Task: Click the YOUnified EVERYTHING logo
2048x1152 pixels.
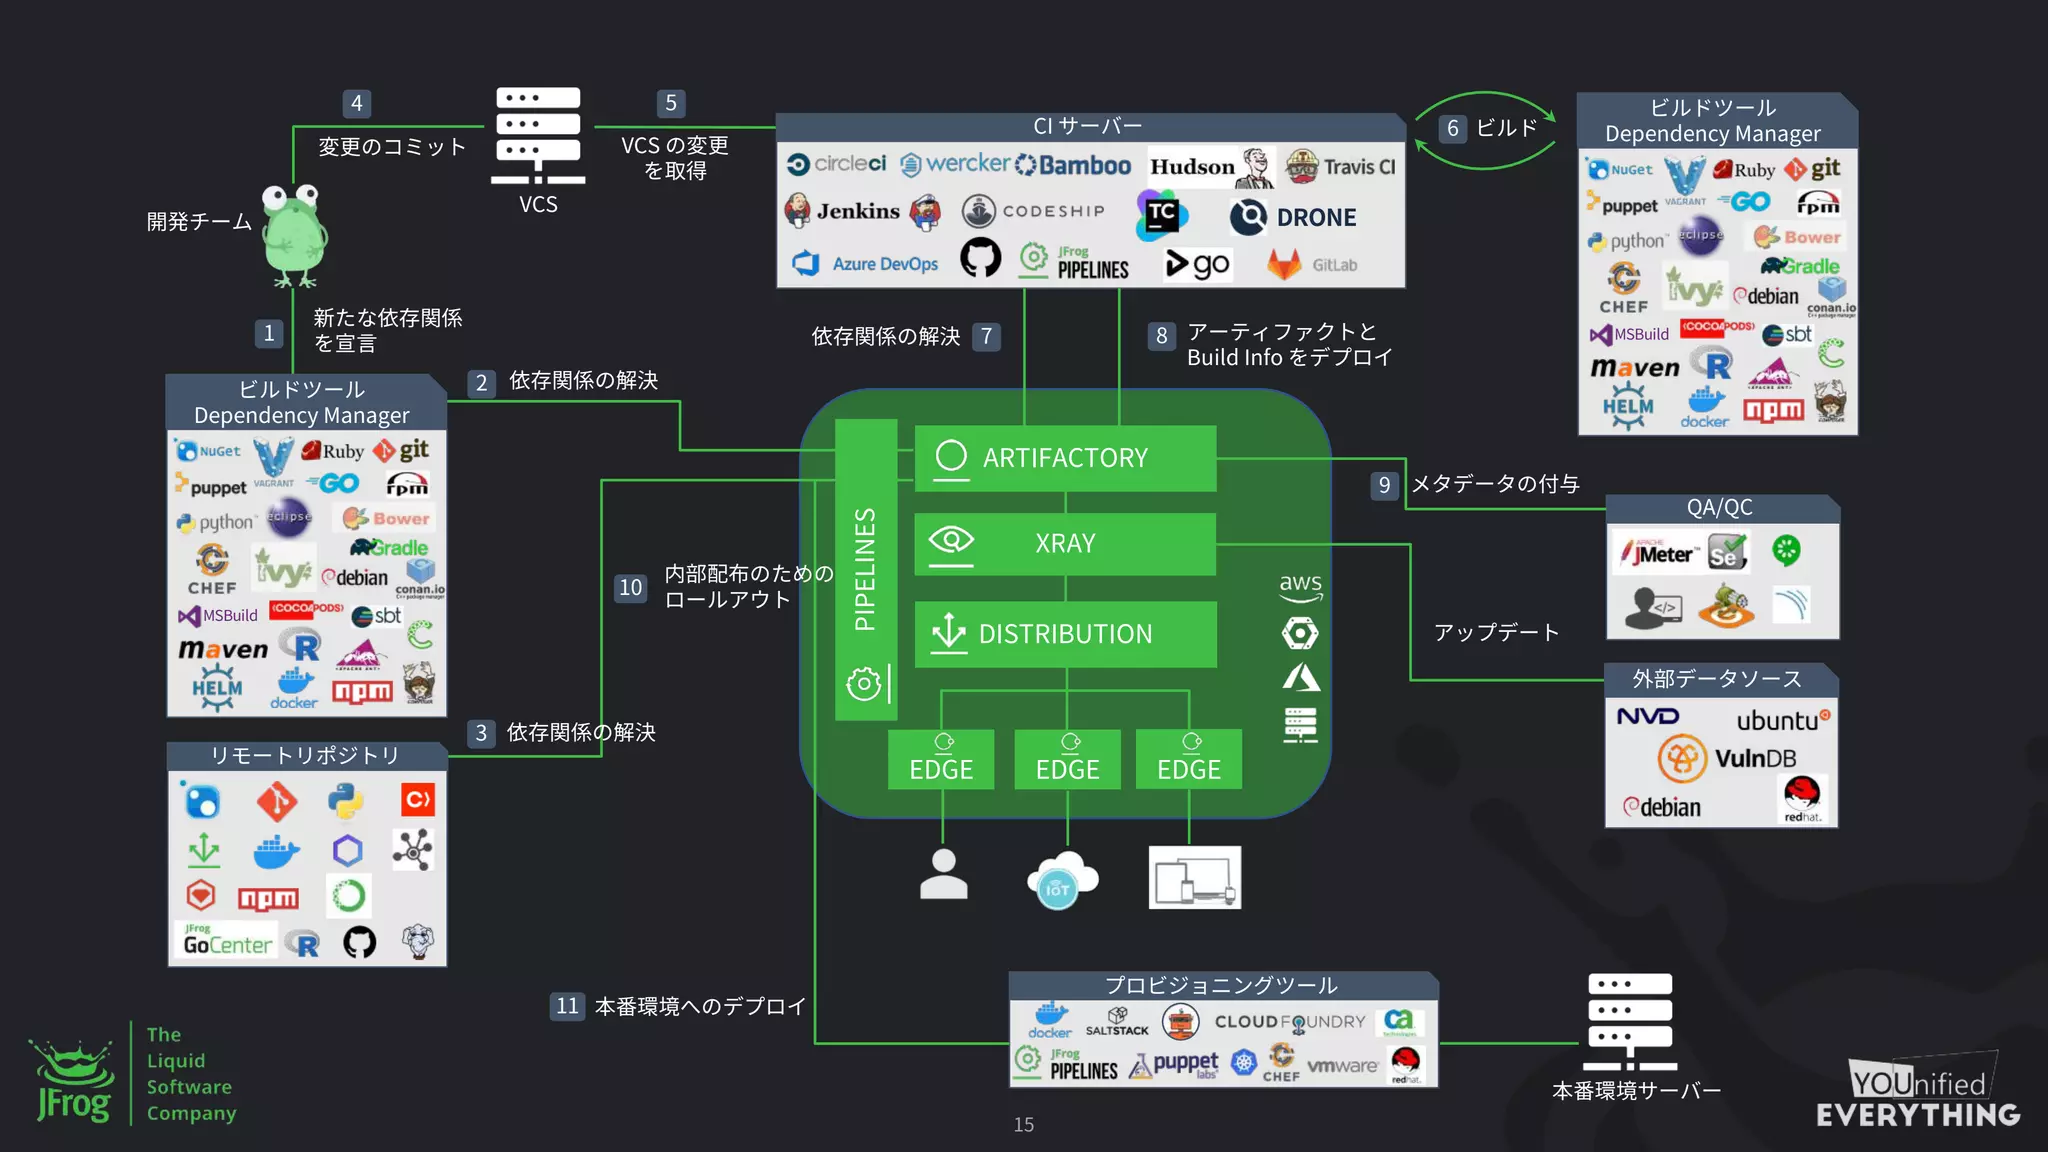Action: (x=1918, y=1091)
